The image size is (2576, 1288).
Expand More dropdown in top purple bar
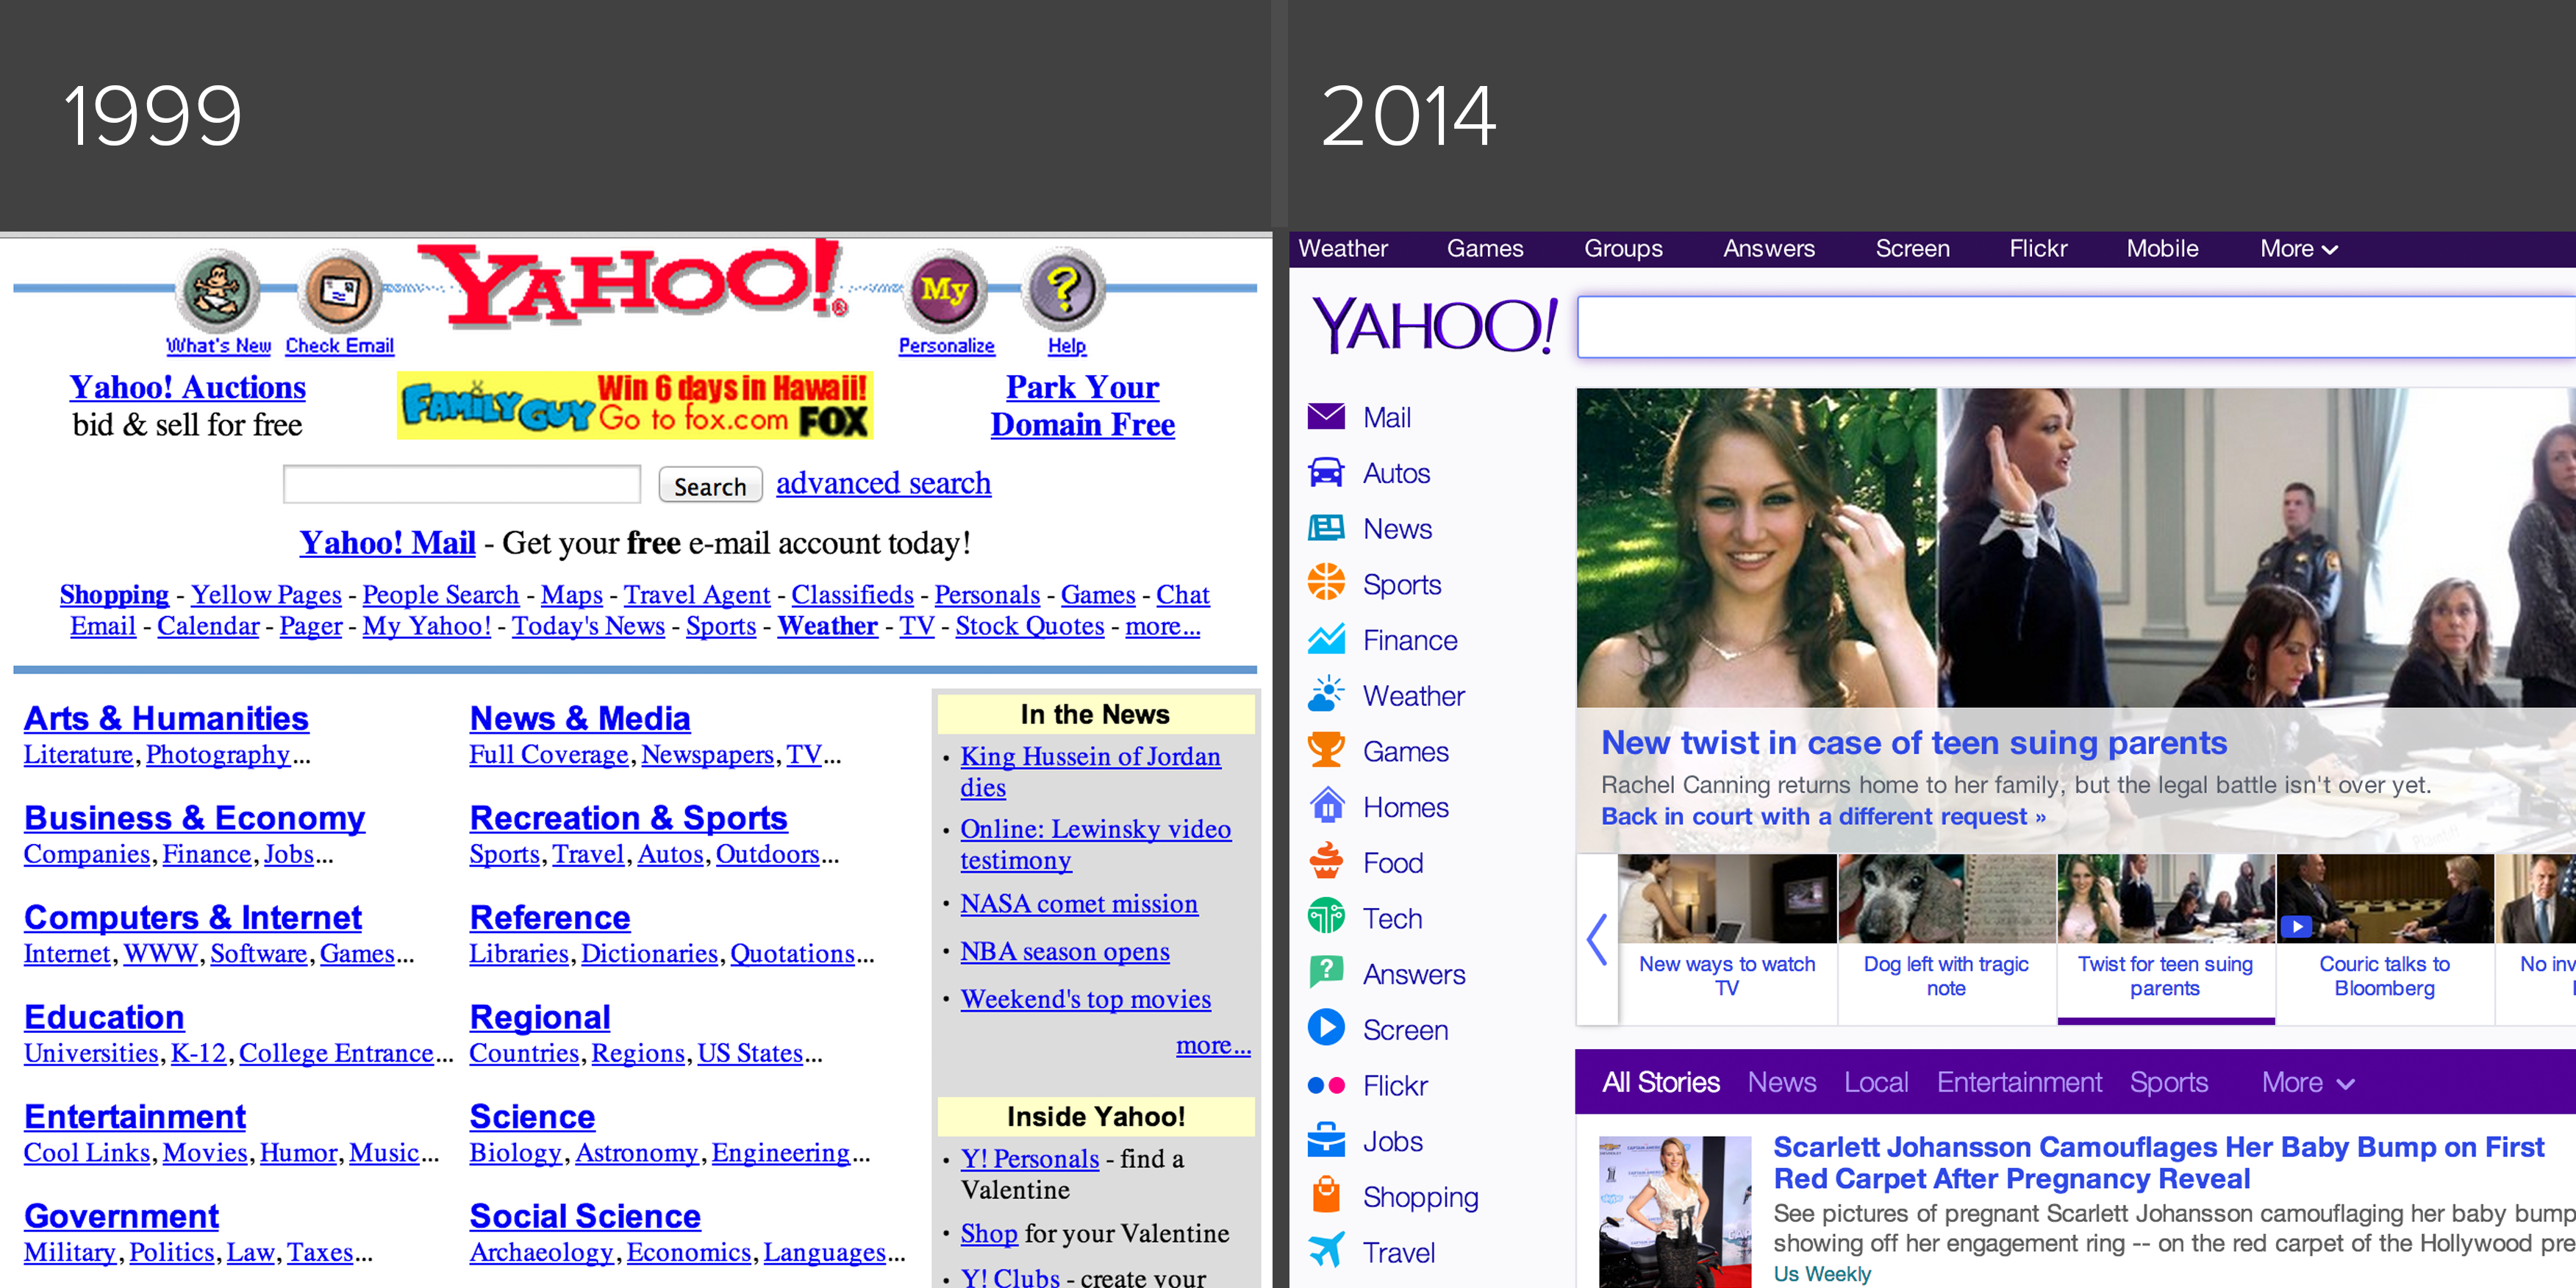[x=2298, y=249]
